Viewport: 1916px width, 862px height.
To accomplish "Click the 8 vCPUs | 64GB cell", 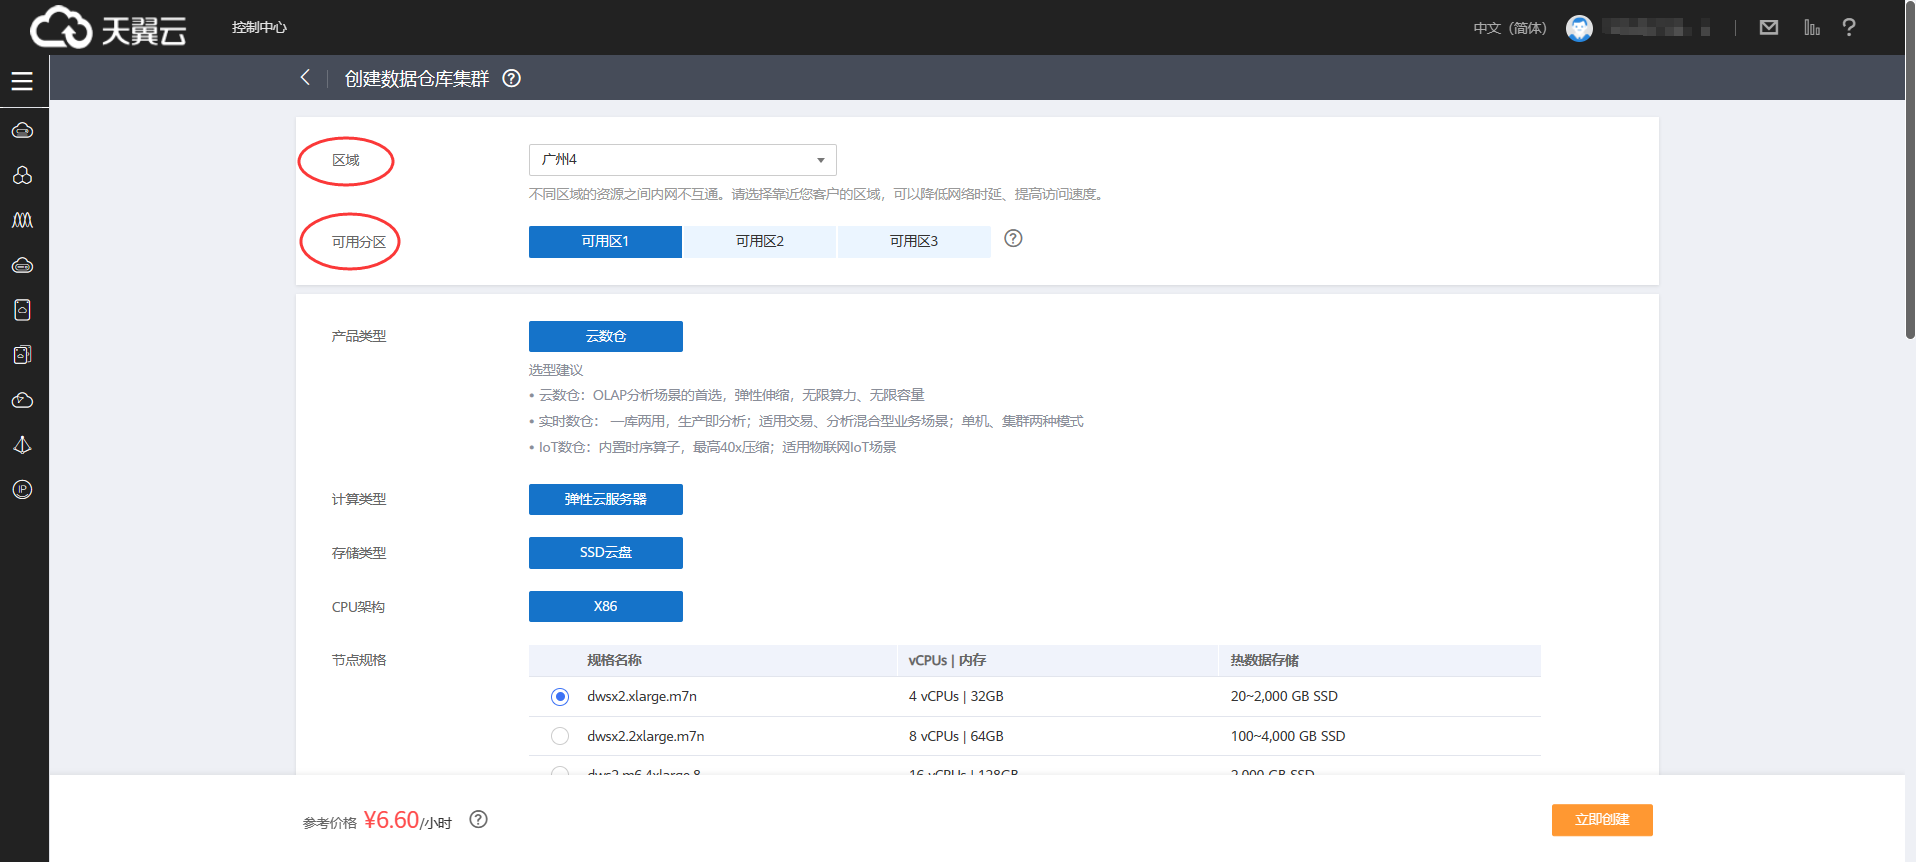I will click(x=956, y=736).
